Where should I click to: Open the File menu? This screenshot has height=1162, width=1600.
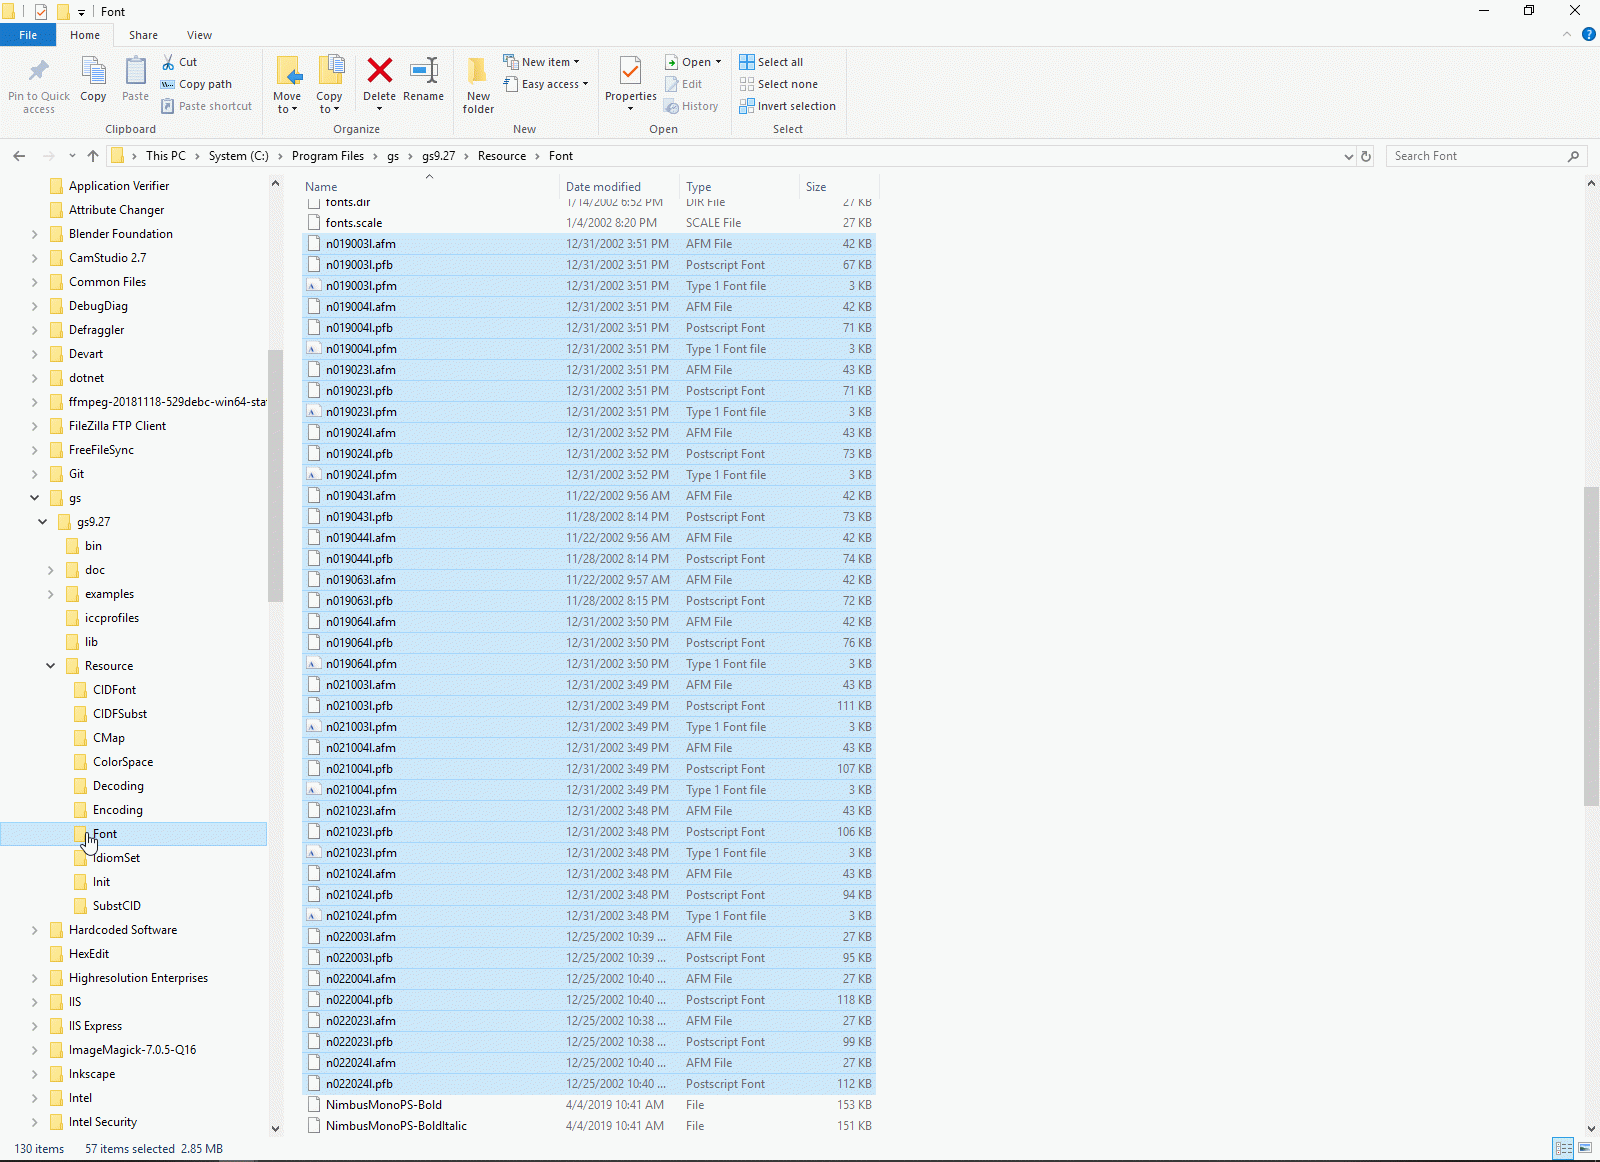(28, 34)
